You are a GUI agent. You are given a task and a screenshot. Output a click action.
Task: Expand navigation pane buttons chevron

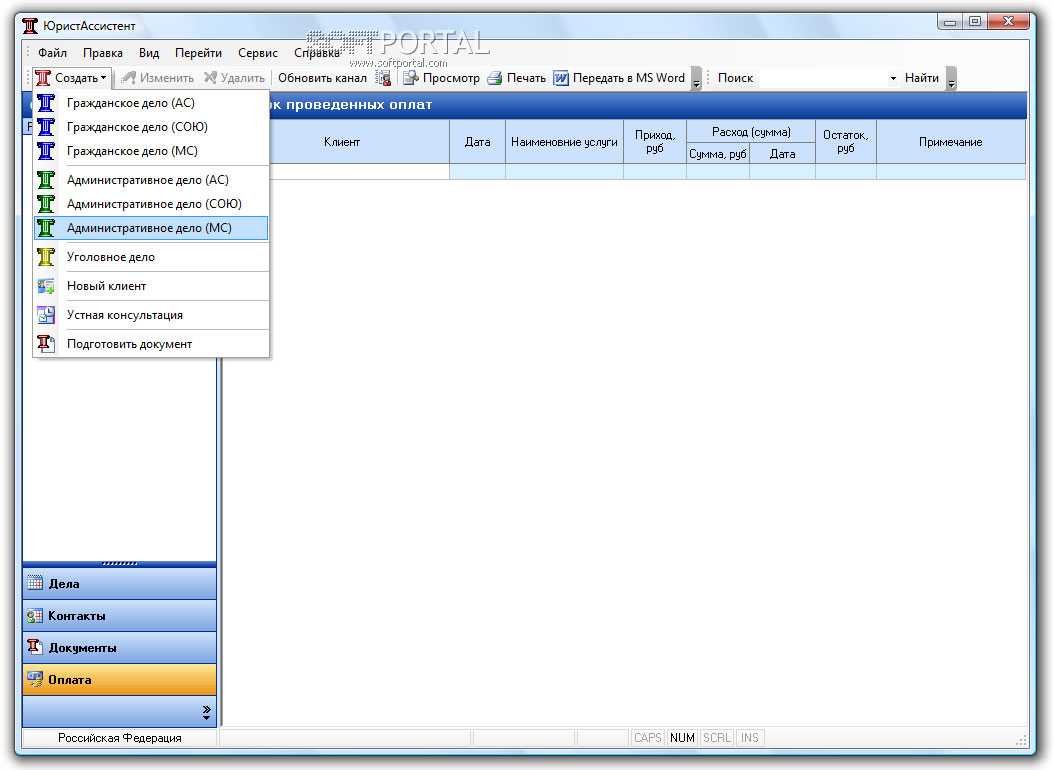[x=206, y=713]
